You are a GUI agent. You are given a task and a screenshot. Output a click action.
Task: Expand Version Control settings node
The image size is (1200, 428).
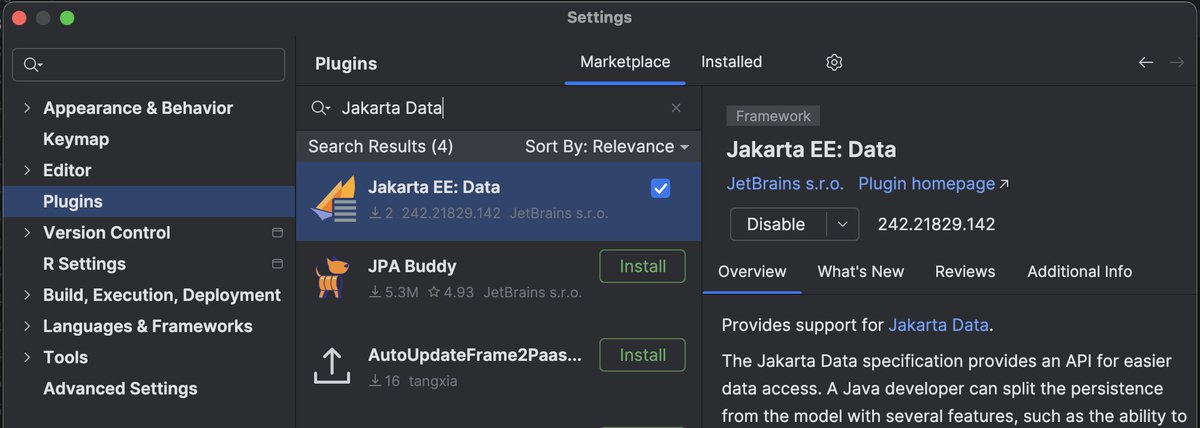26,232
